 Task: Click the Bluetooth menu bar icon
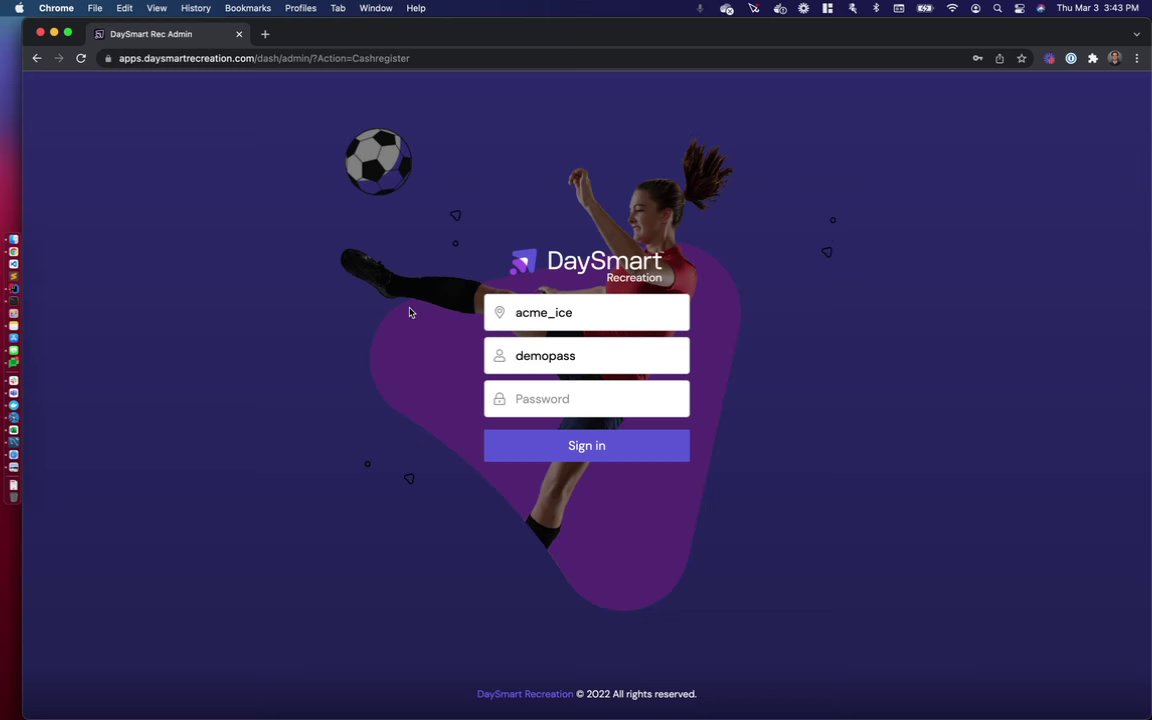pos(876,8)
